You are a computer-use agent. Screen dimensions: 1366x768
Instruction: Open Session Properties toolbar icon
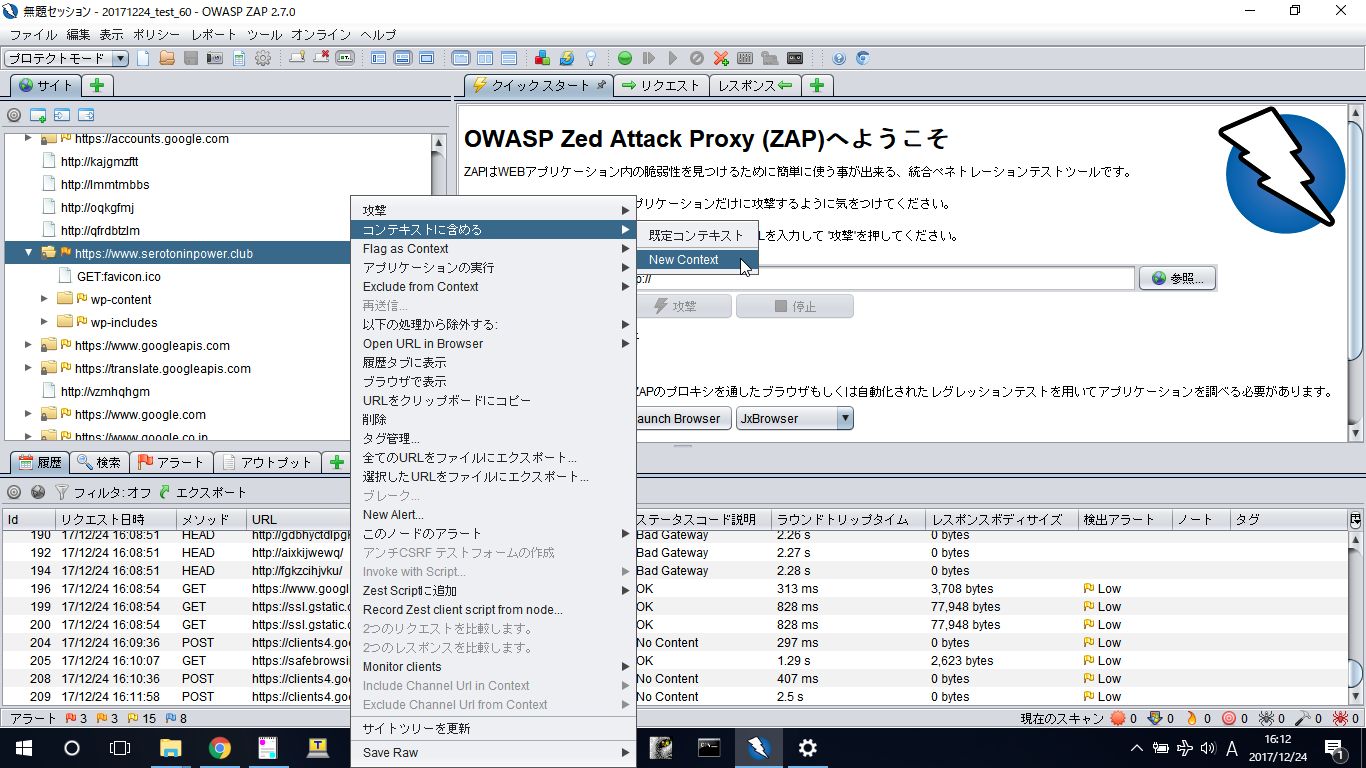click(239, 58)
